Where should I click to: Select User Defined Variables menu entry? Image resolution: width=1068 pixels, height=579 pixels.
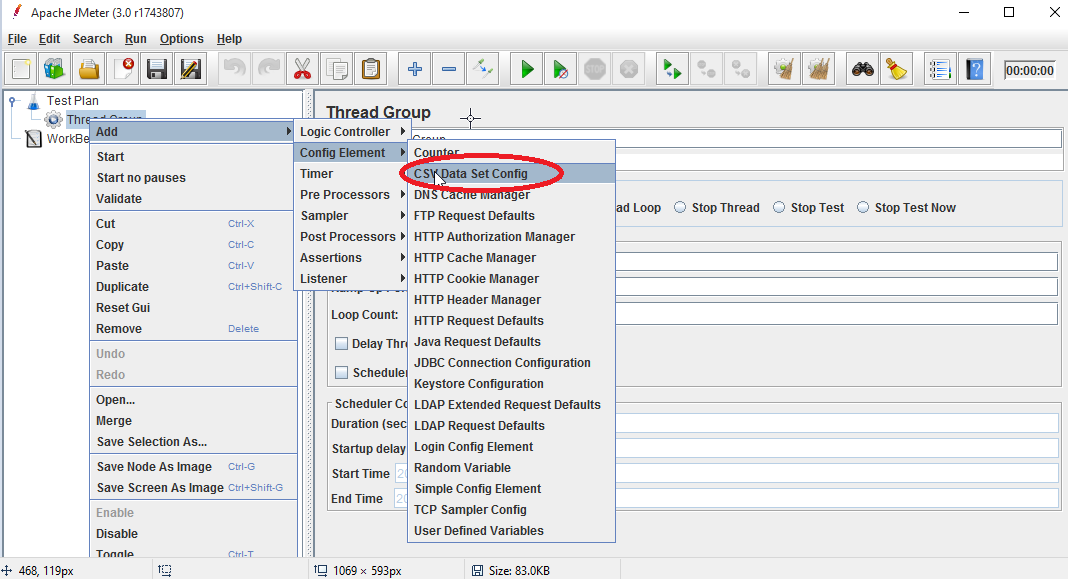coord(512,531)
